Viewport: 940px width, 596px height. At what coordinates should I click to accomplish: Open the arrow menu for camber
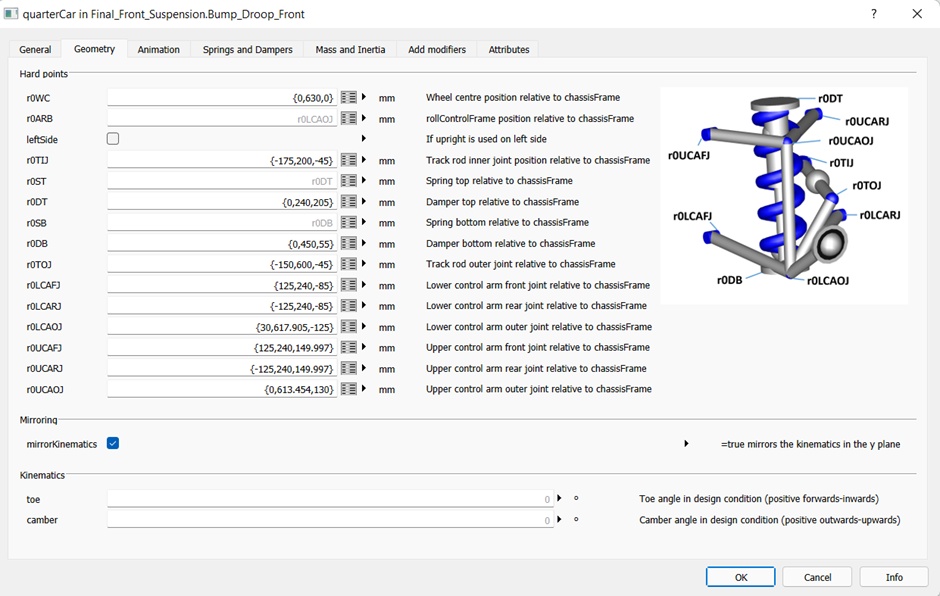[x=559, y=519]
